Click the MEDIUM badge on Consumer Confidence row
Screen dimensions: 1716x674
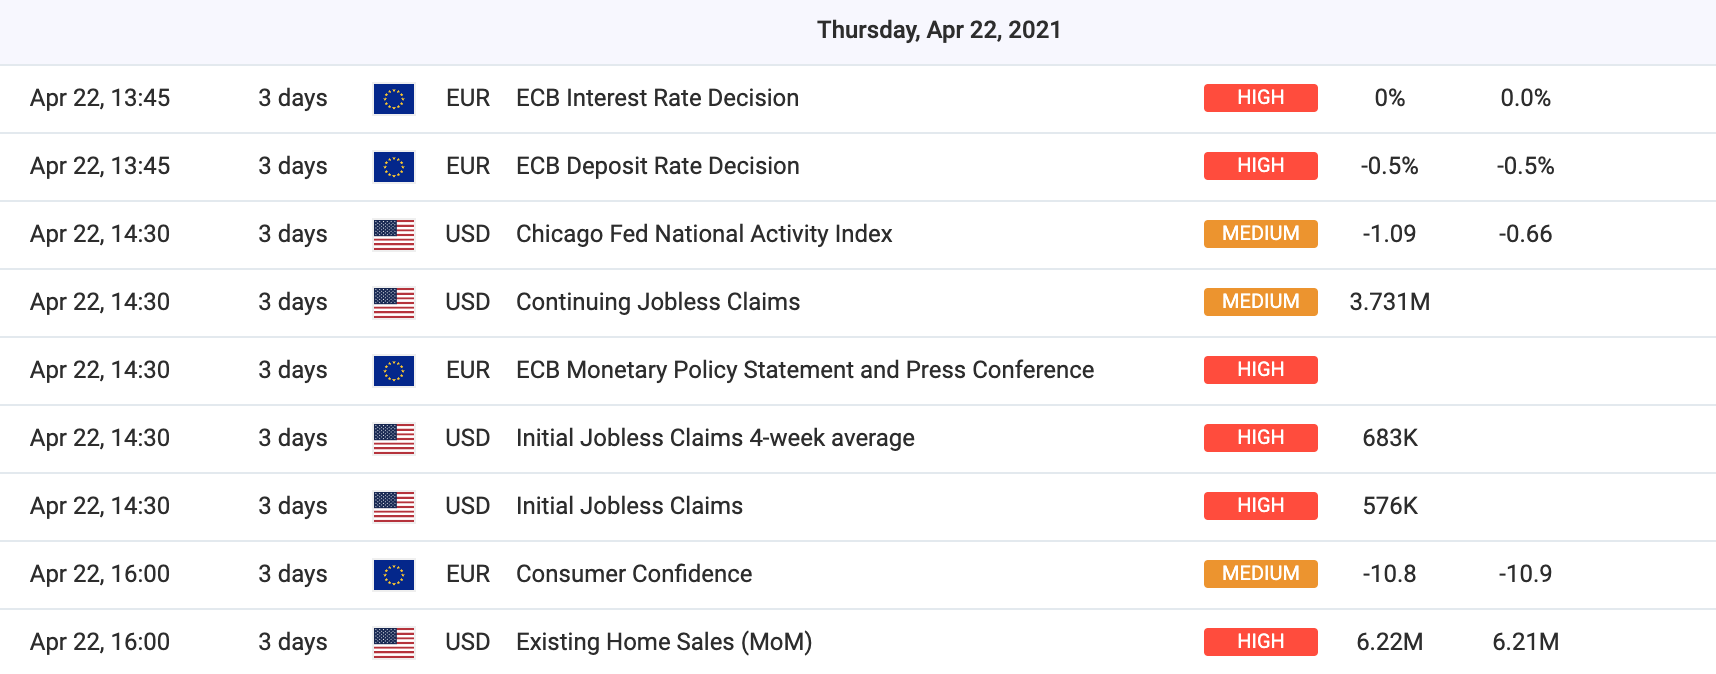click(x=1260, y=574)
